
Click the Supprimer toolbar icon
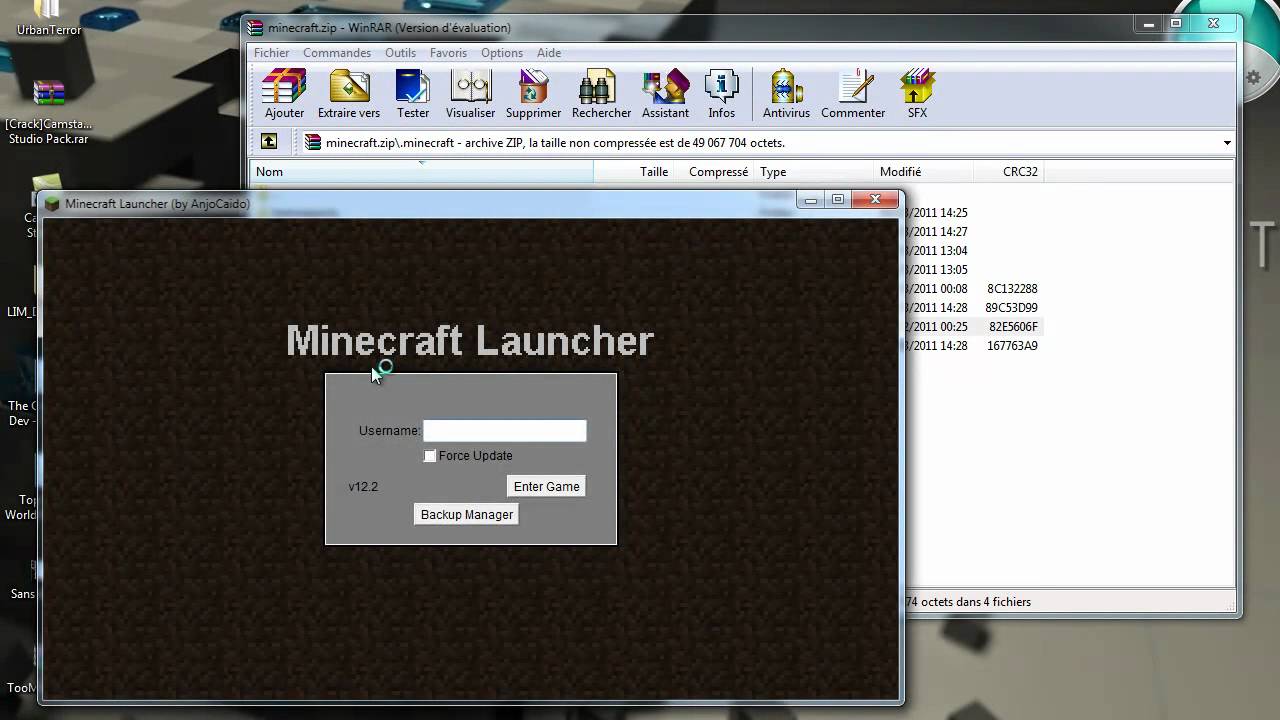tap(533, 95)
